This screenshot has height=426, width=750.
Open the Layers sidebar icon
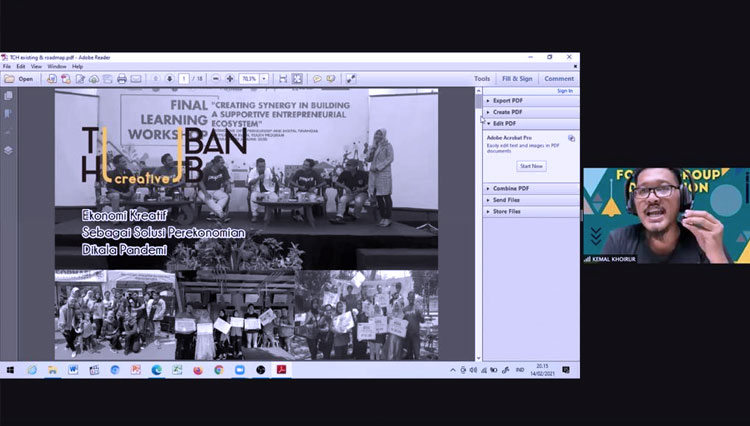coord(8,150)
